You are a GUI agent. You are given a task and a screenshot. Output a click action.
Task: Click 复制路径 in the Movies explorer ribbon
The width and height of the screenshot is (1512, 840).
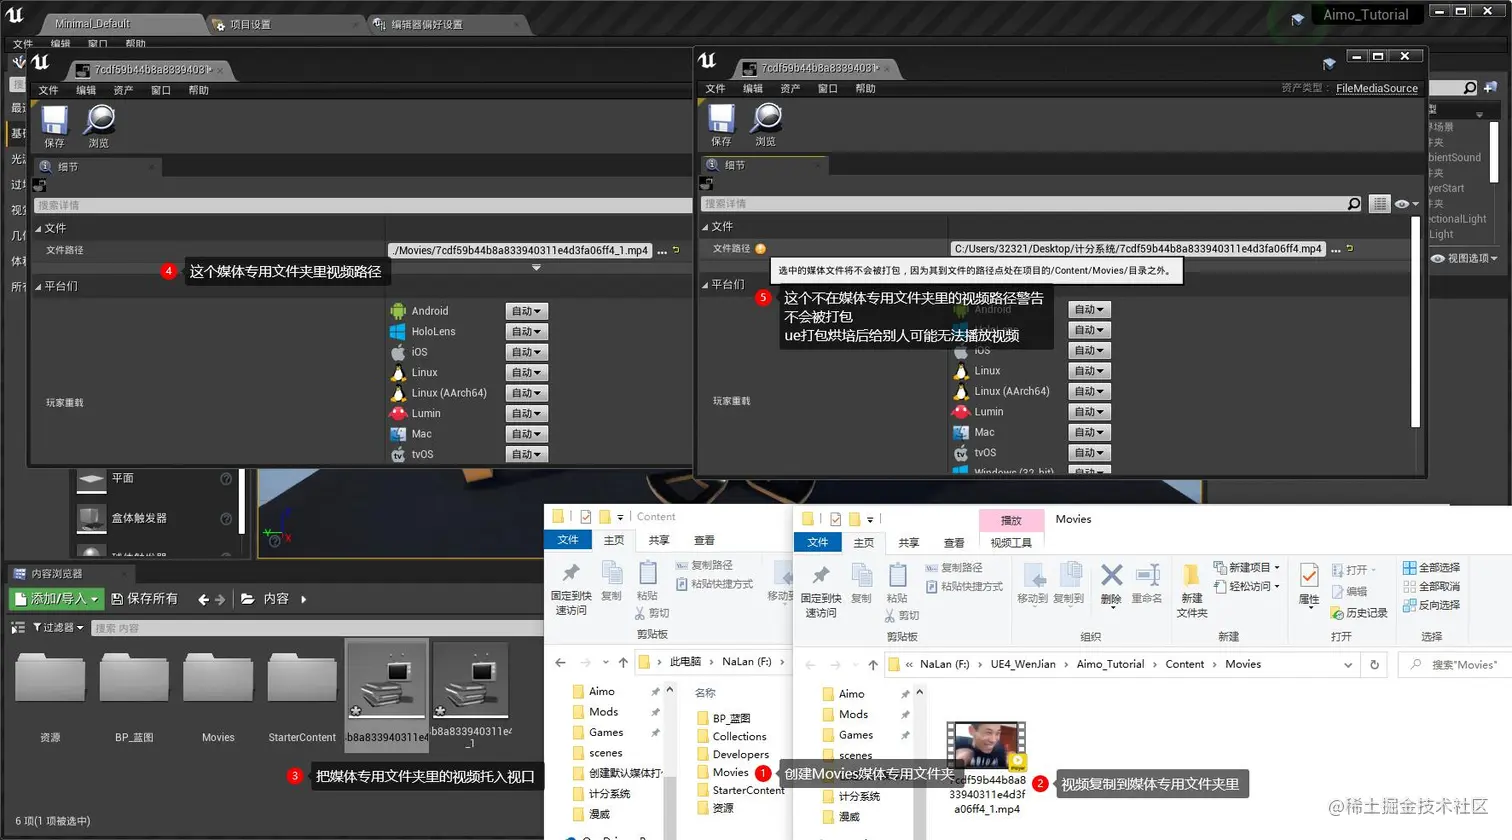(954, 568)
